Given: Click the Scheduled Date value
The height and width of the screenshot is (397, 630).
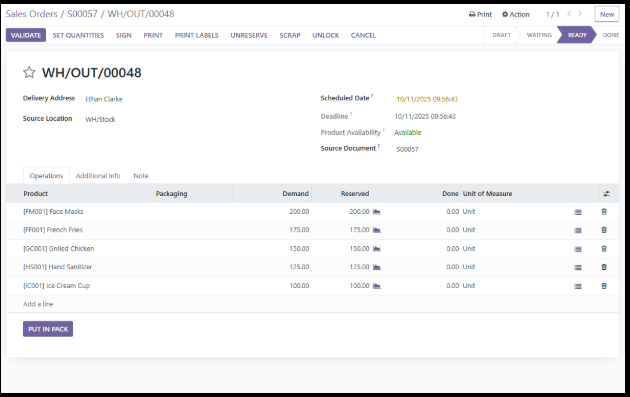Looking at the screenshot, I should pos(427,99).
